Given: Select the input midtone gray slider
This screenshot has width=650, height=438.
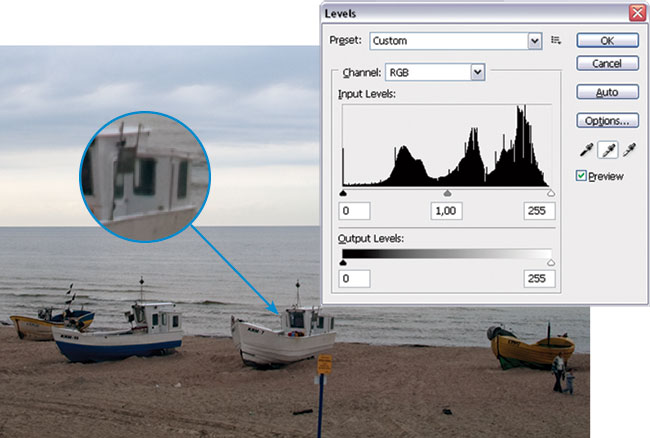Looking at the screenshot, I should tap(447, 193).
